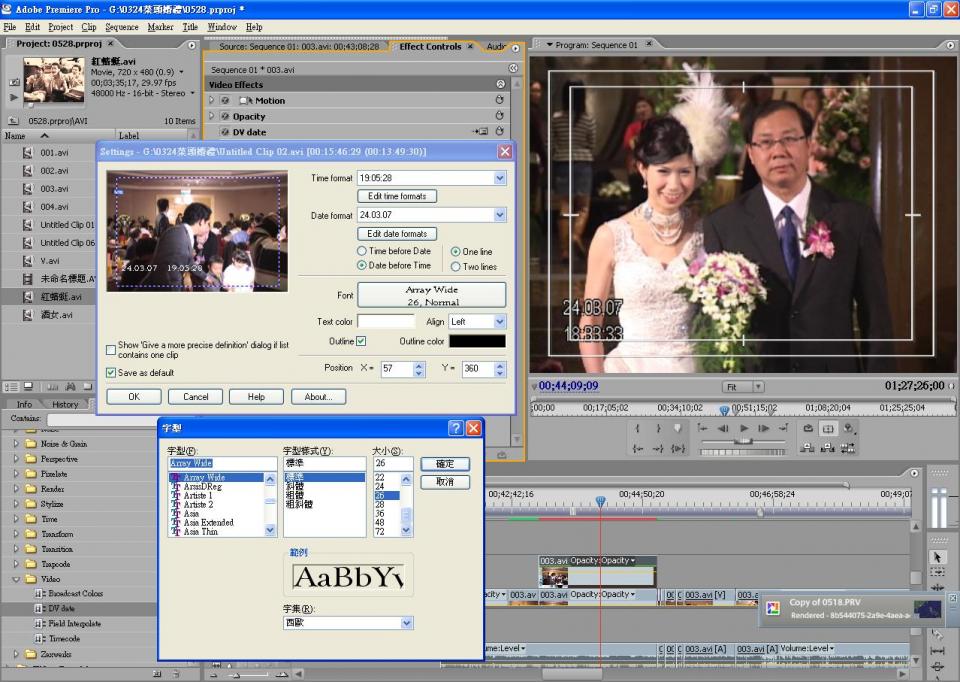Uncheck the Outline checkbox
960x682 pixels.
coord(361,341)
